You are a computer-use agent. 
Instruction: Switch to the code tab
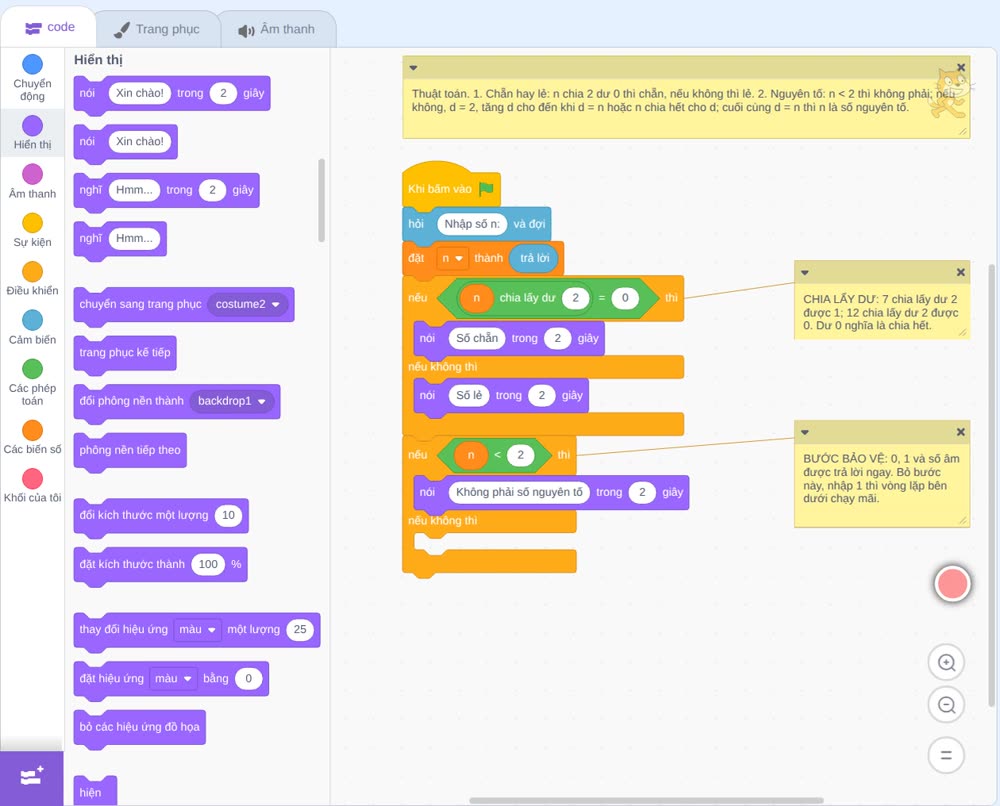click(x=49, y=27)
